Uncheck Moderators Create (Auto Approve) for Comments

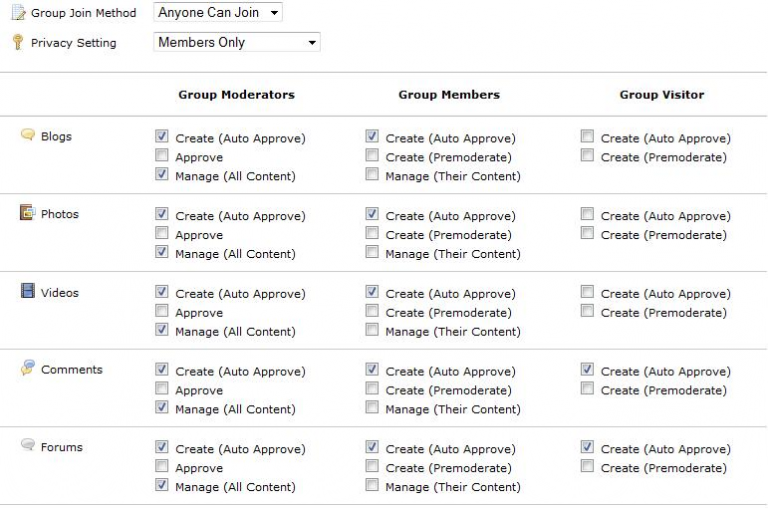tap(162, 369)
